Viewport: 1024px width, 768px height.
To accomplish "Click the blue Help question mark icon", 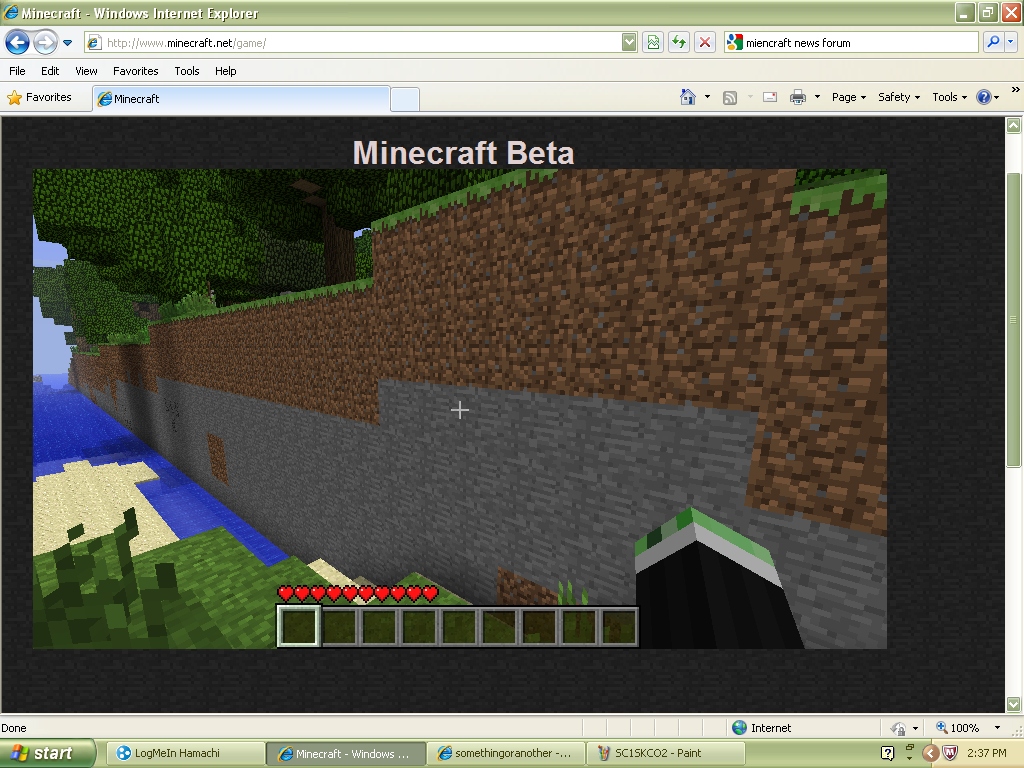I will tap(984, 97).
